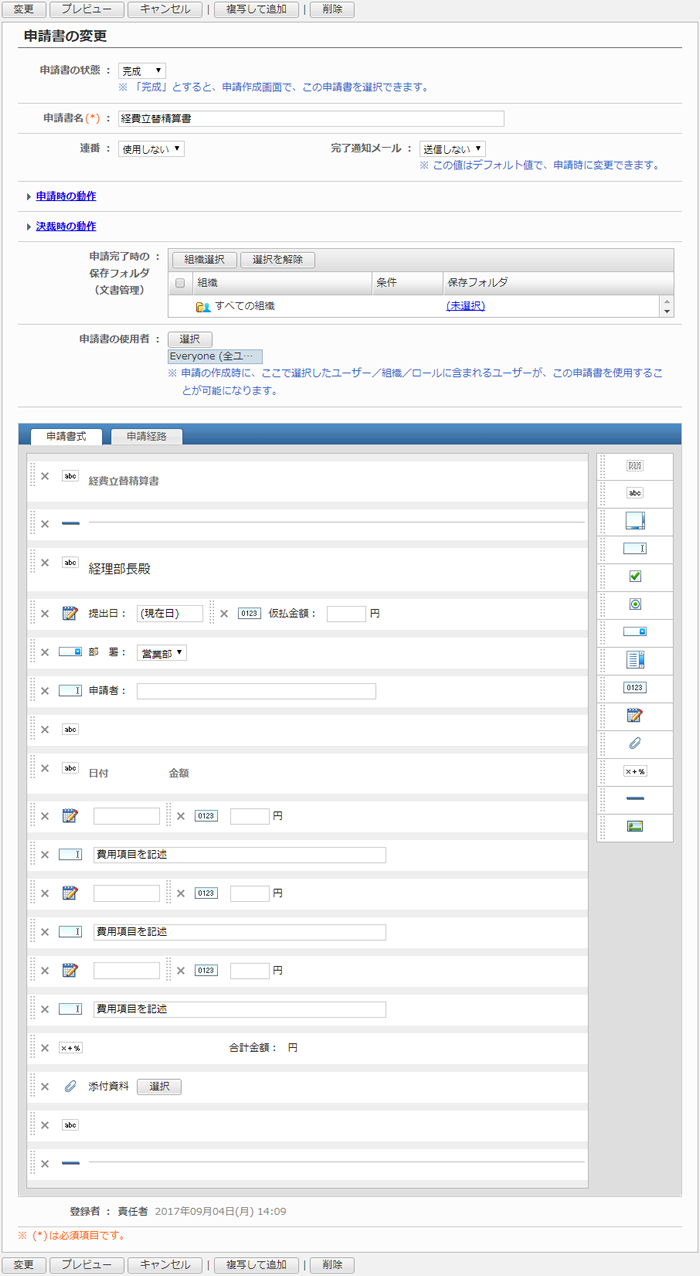Image resolution: width=700 pixels, height=1276 pixels.
Task: Select the multi-line text area icon in the right palette
Action: (x=634, y=520)
